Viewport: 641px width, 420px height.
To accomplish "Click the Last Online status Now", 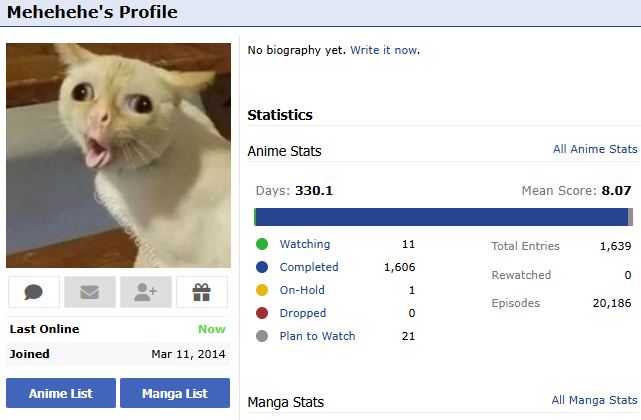I will coord(212,329).
